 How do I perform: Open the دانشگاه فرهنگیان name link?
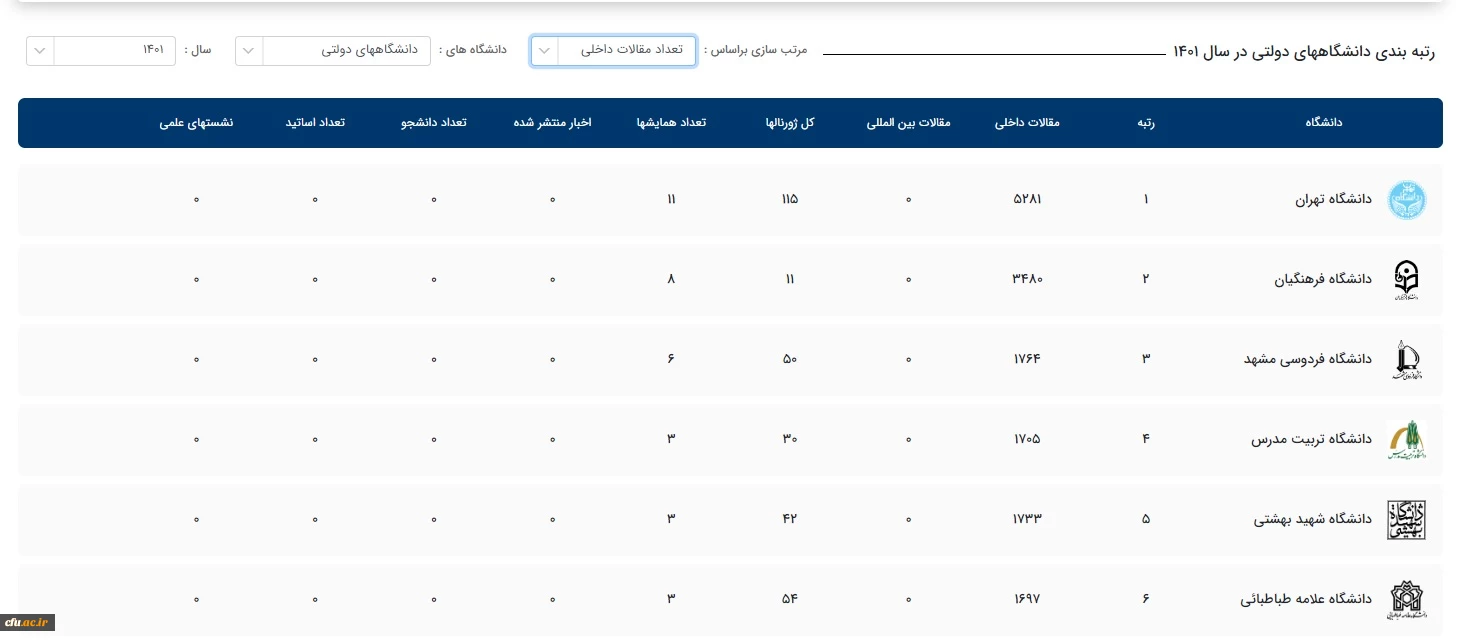click(1323, 280)
